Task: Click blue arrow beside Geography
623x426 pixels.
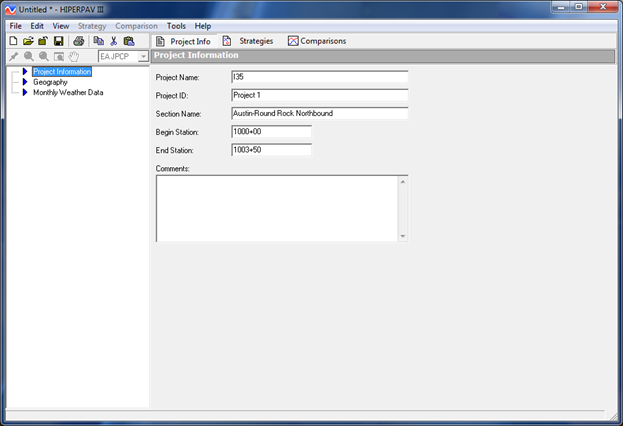Action: click(25, 82)
